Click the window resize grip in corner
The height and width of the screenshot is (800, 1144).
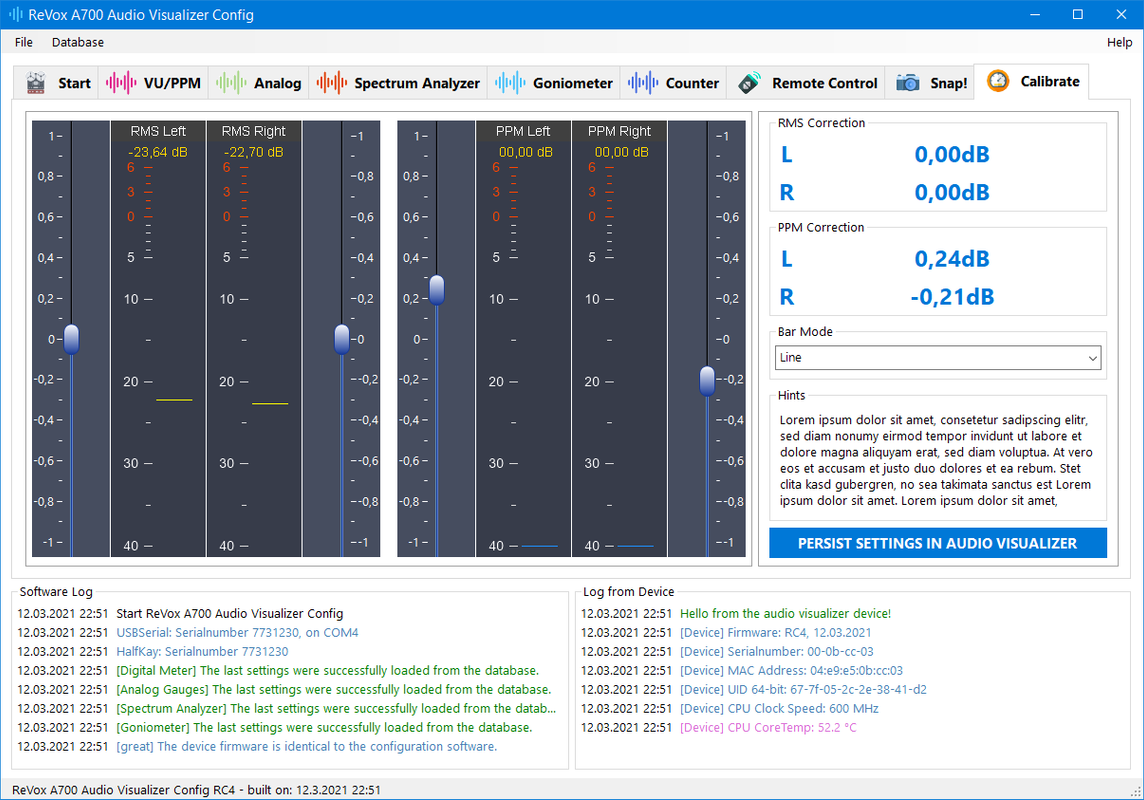(1136, 792)
